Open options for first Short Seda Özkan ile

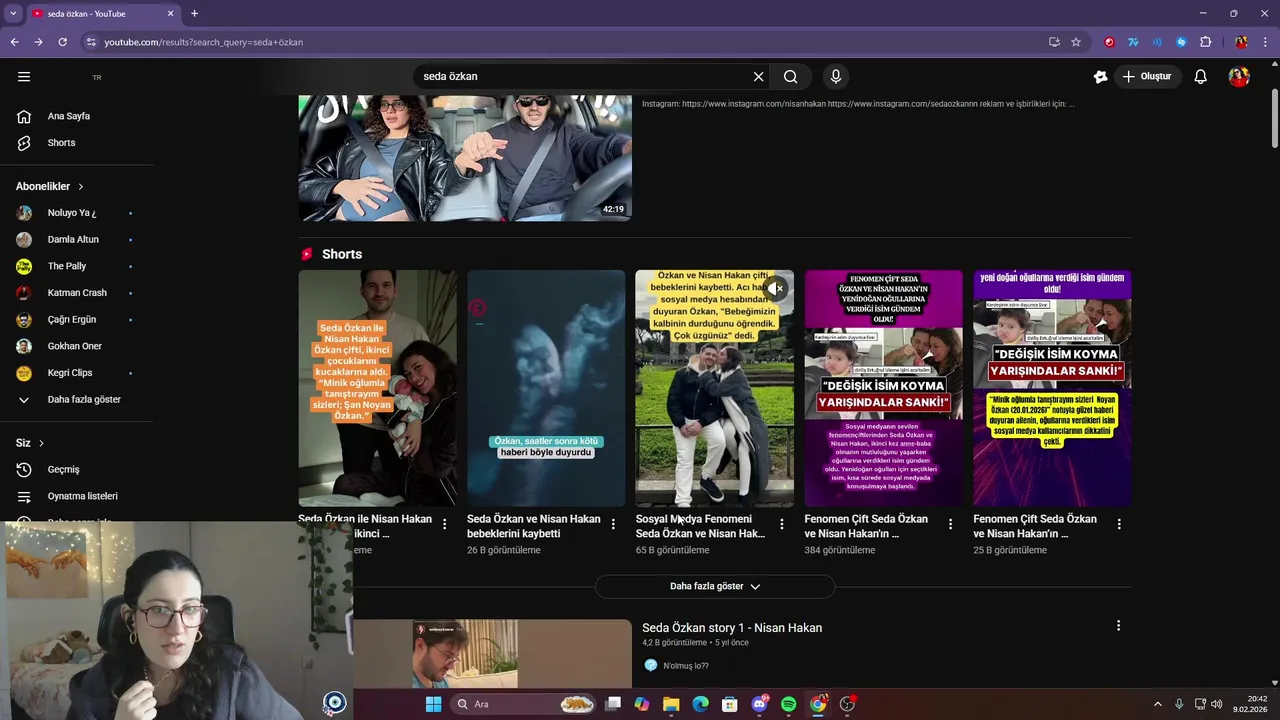(444, 524)
